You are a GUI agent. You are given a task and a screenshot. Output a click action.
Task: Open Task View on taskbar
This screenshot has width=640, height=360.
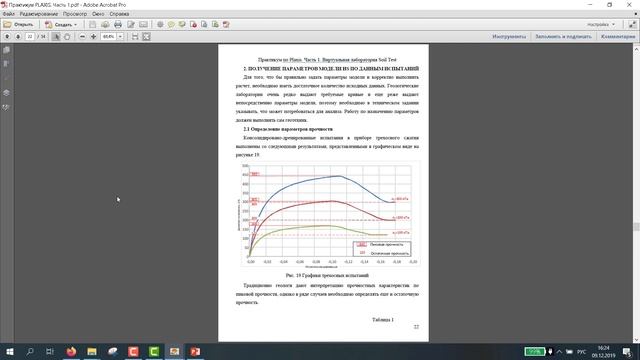coord(50,351)
